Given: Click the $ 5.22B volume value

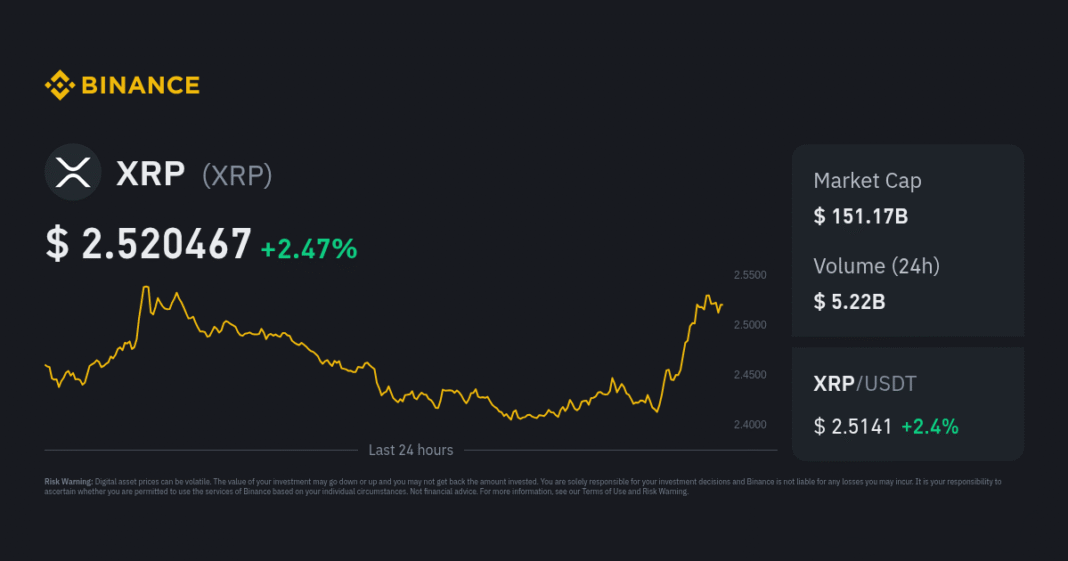Looking at the screenshot, I should pos(849,302).
